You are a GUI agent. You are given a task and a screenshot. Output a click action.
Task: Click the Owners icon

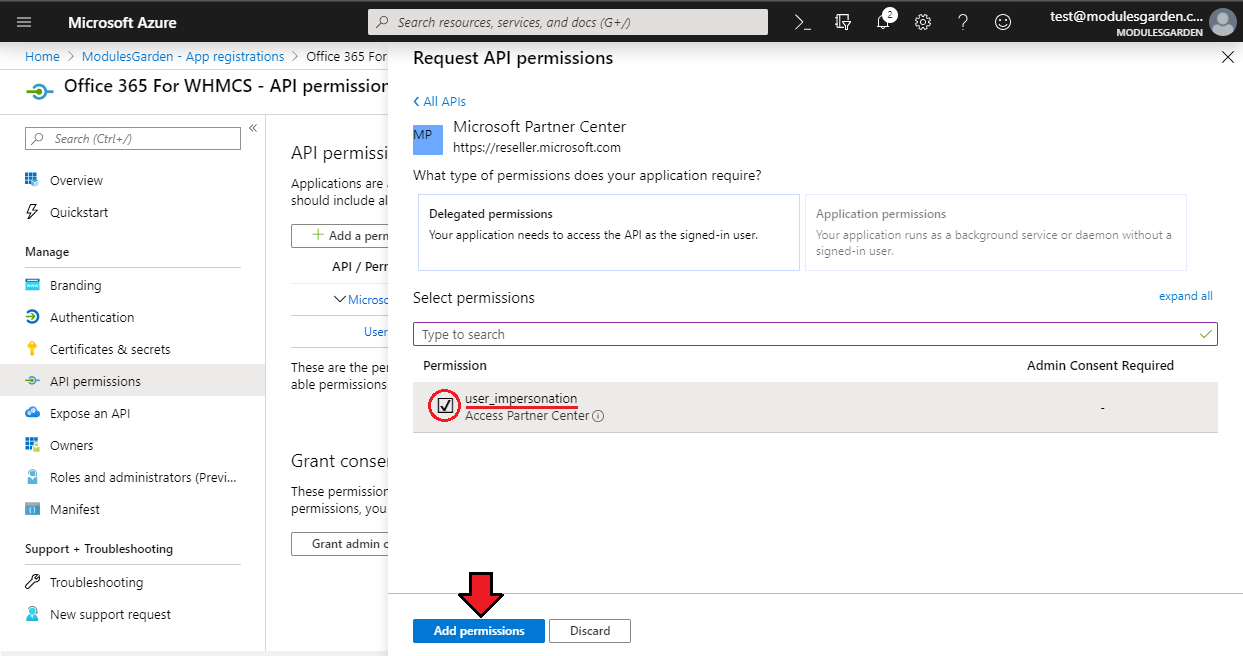click(x=32, y=445)
